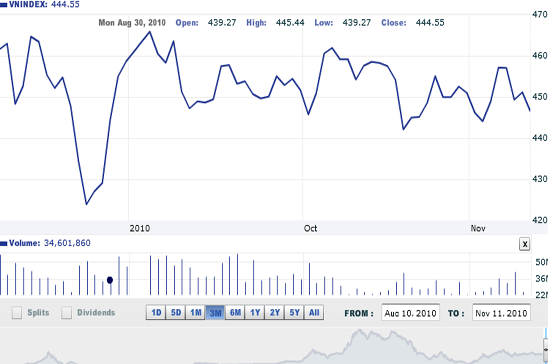Viewport: 550px width, 364px height.
Task: Click the 'Nov' axis label
Action: (478, 228)
